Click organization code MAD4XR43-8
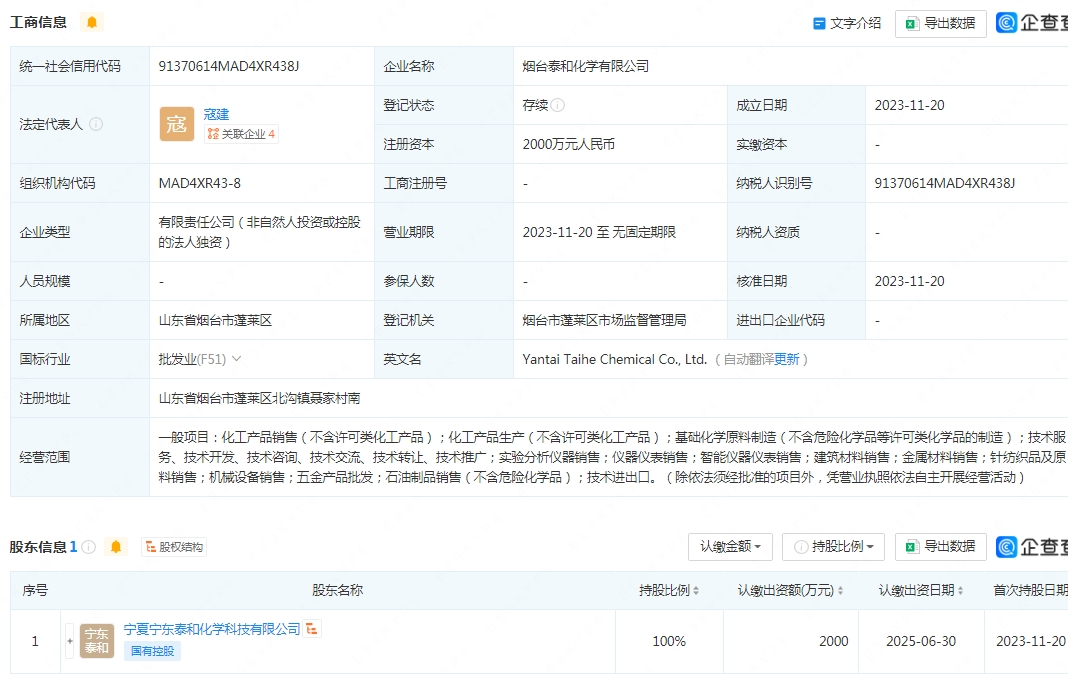1068x675 pixels. 200,183
